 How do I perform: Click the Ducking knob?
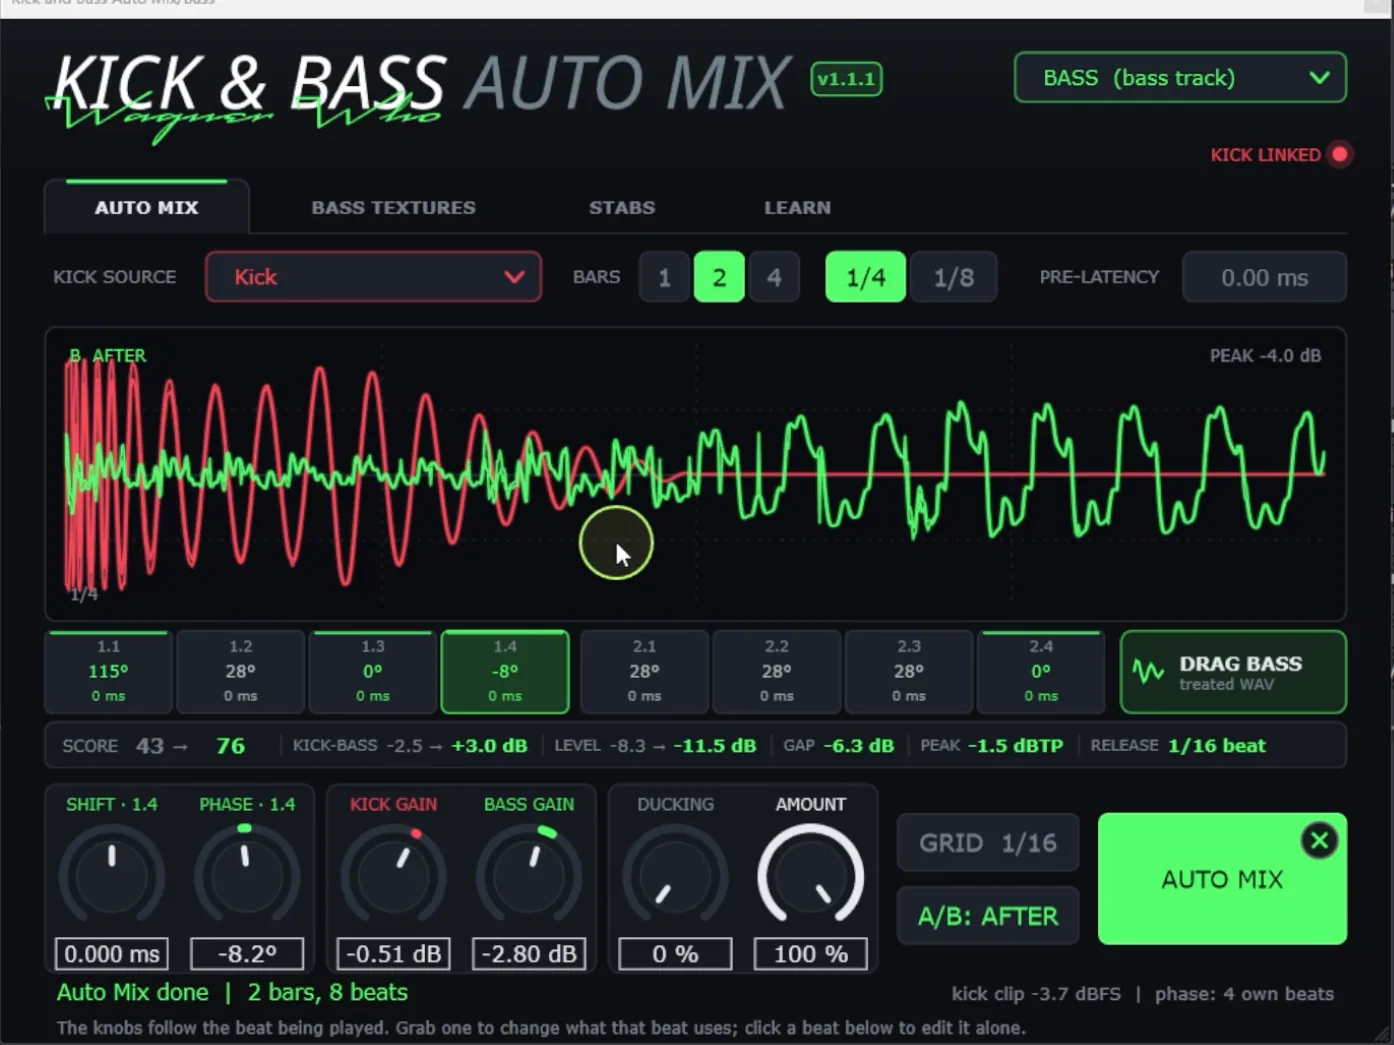click(675, 877)
